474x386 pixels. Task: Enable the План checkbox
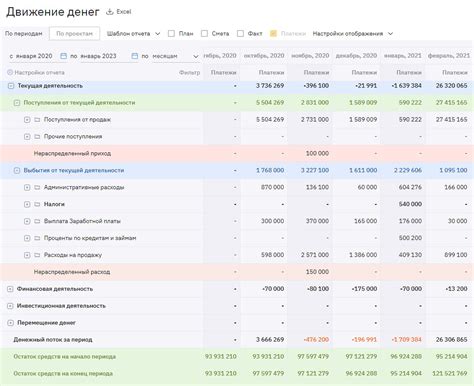pyautogui.click(x=171, y=33)
